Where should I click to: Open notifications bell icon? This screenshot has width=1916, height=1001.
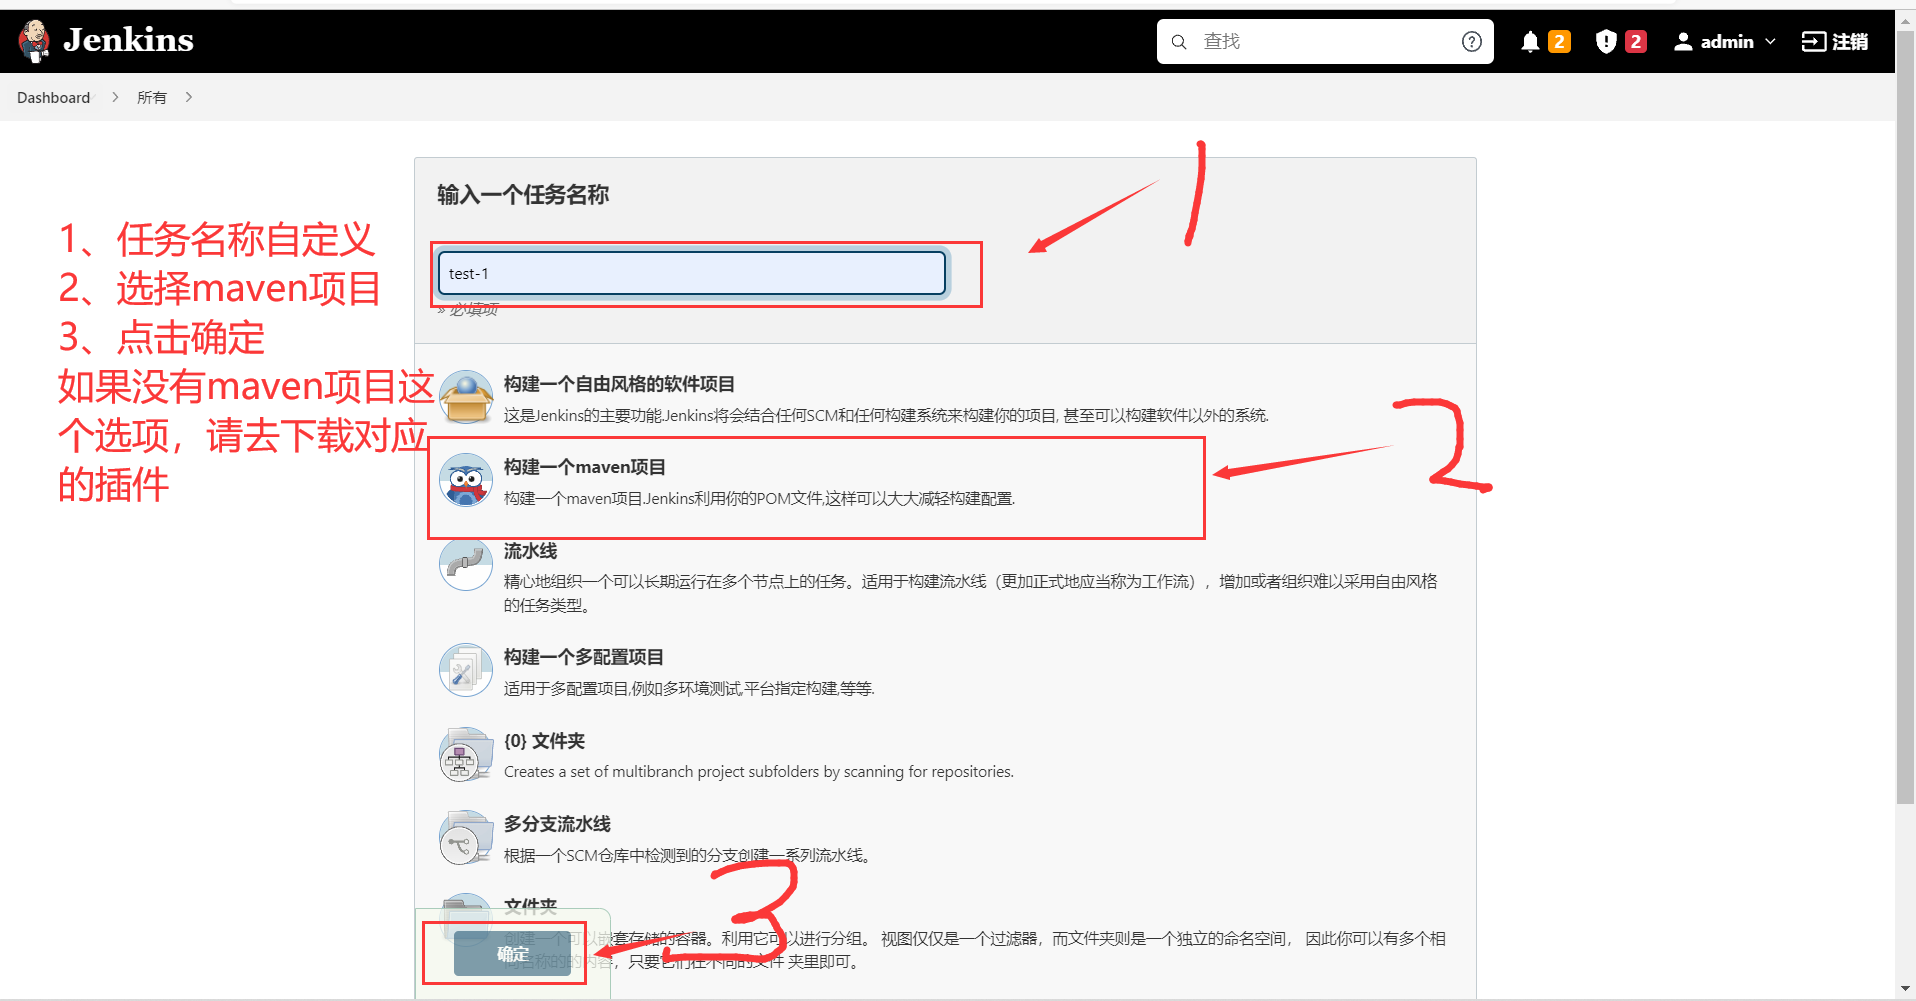tap(1530, 42)
